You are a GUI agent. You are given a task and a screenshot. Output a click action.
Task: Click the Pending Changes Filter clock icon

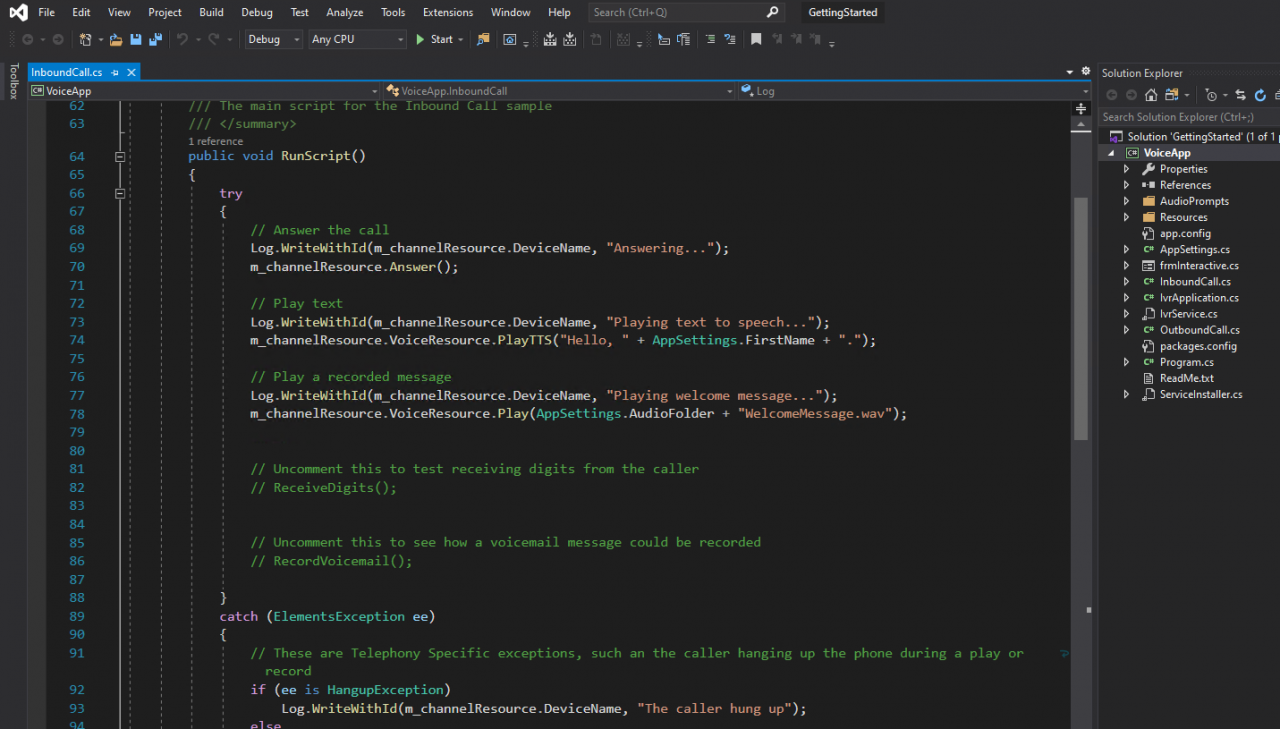pos(1211,95)
